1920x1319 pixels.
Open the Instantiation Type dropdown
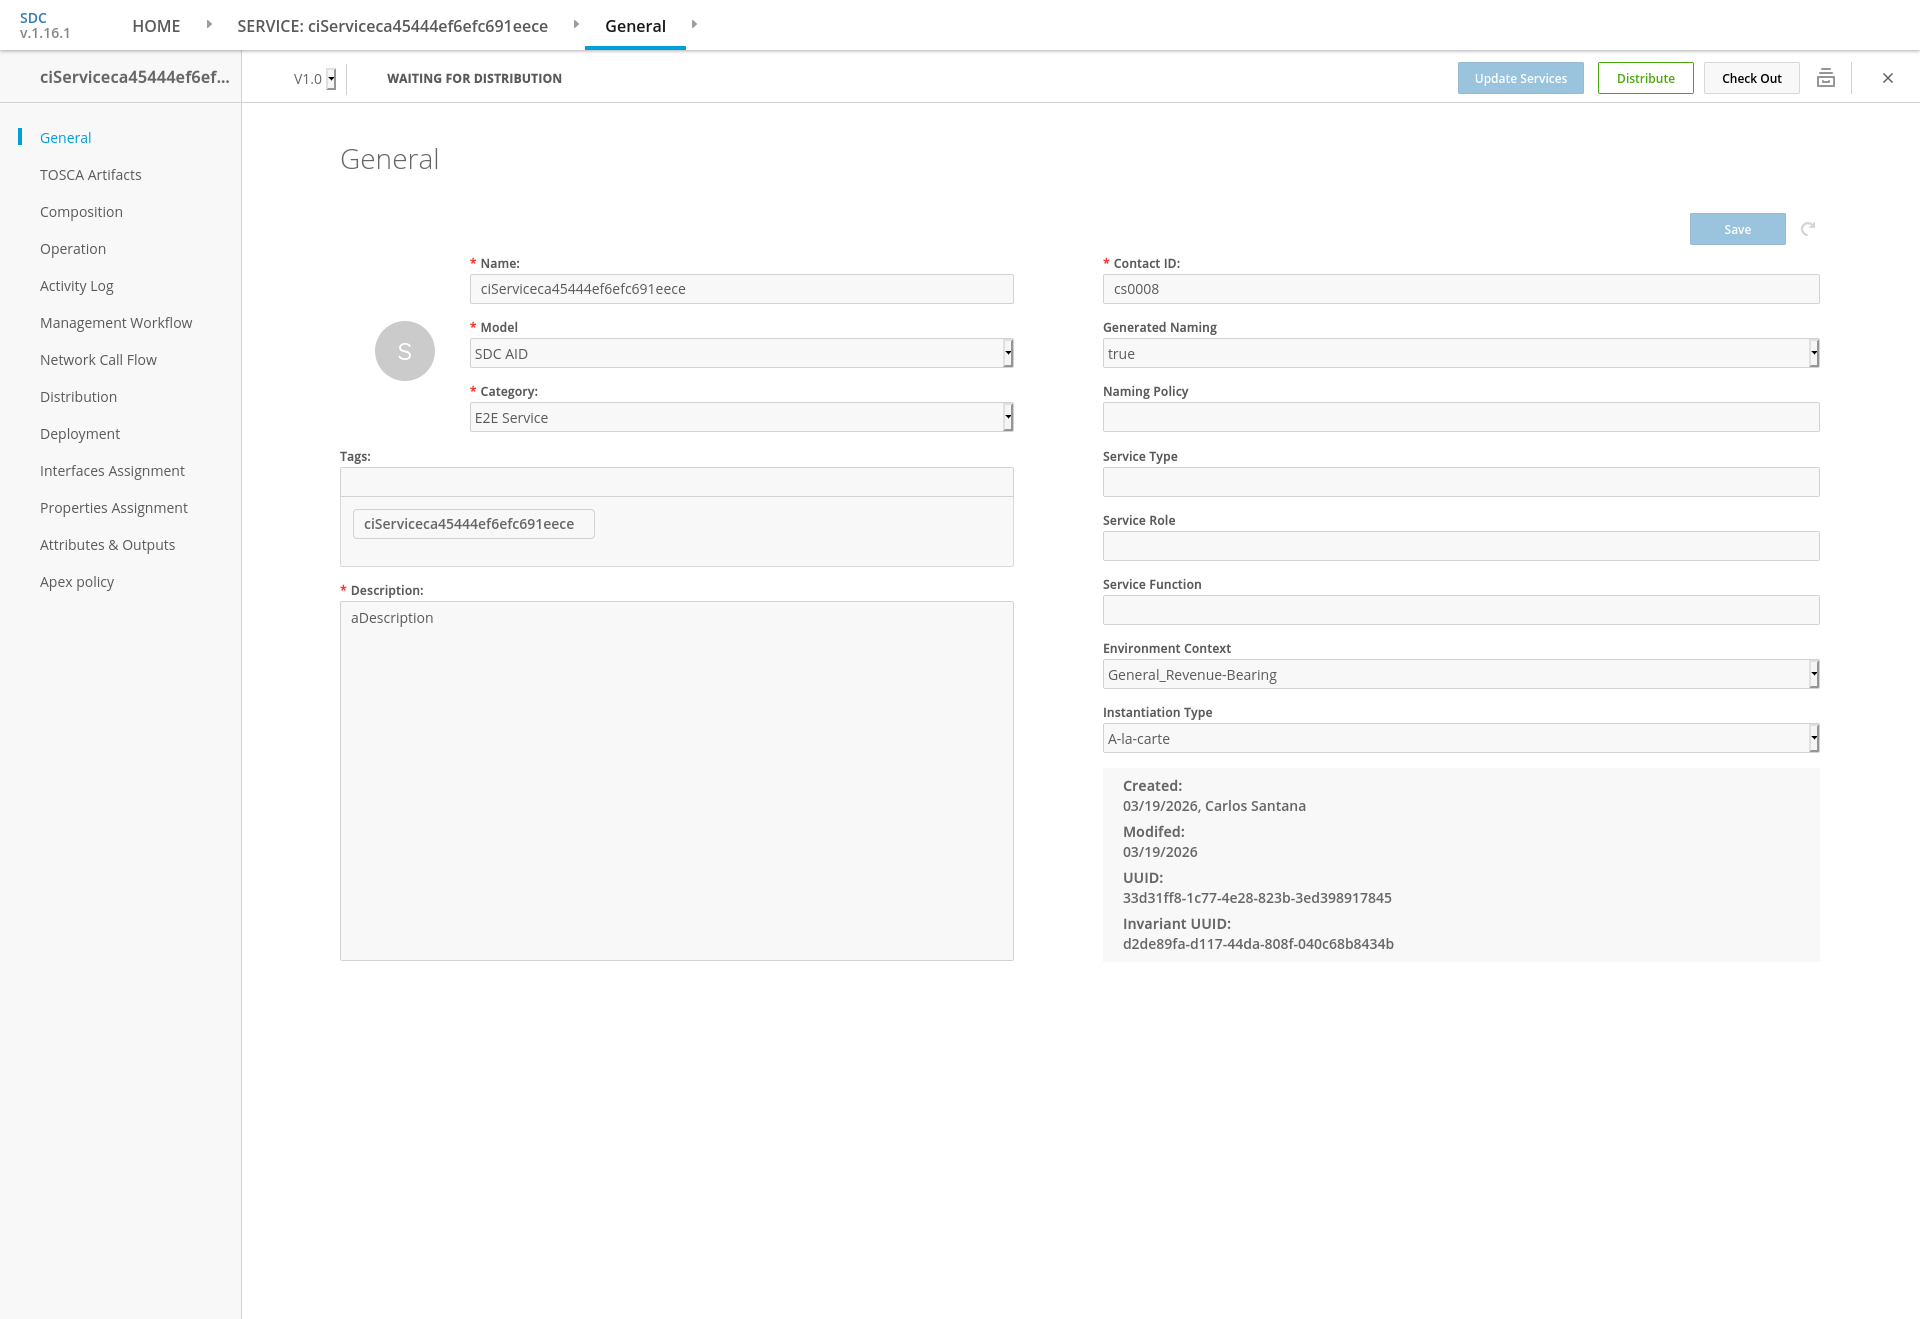(x=1460, y=738)
